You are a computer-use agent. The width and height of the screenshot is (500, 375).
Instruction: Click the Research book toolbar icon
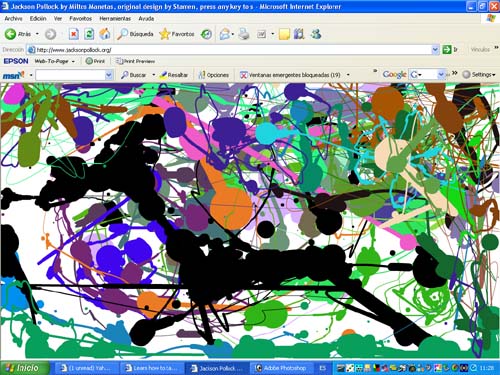(299, 34)
